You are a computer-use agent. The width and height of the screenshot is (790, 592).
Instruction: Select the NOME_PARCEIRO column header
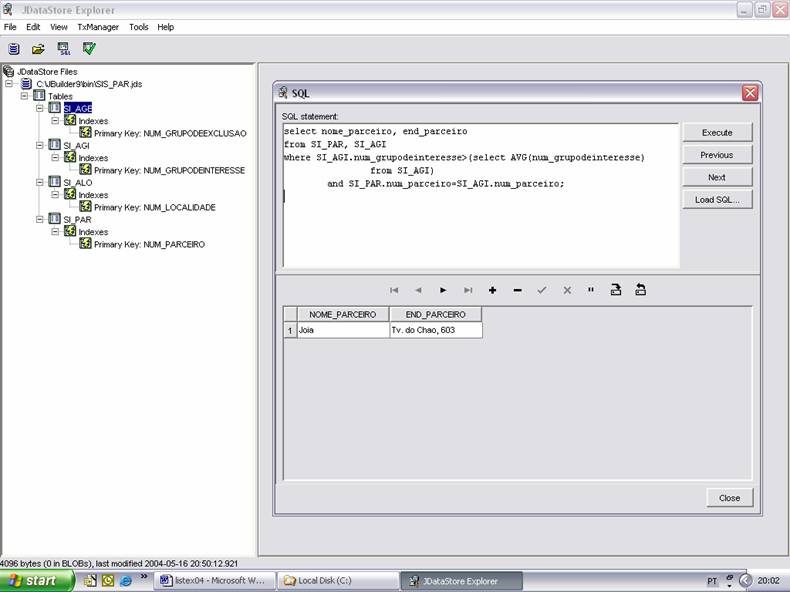click(343, 314)
